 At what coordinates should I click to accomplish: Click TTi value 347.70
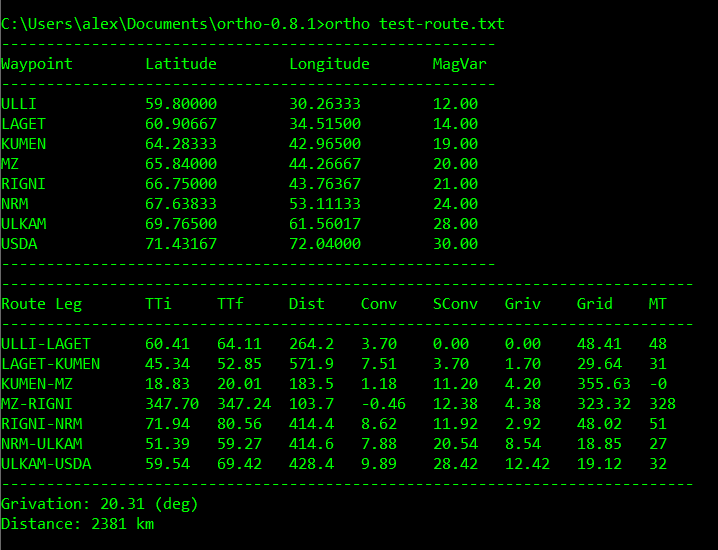click(172, 404)
